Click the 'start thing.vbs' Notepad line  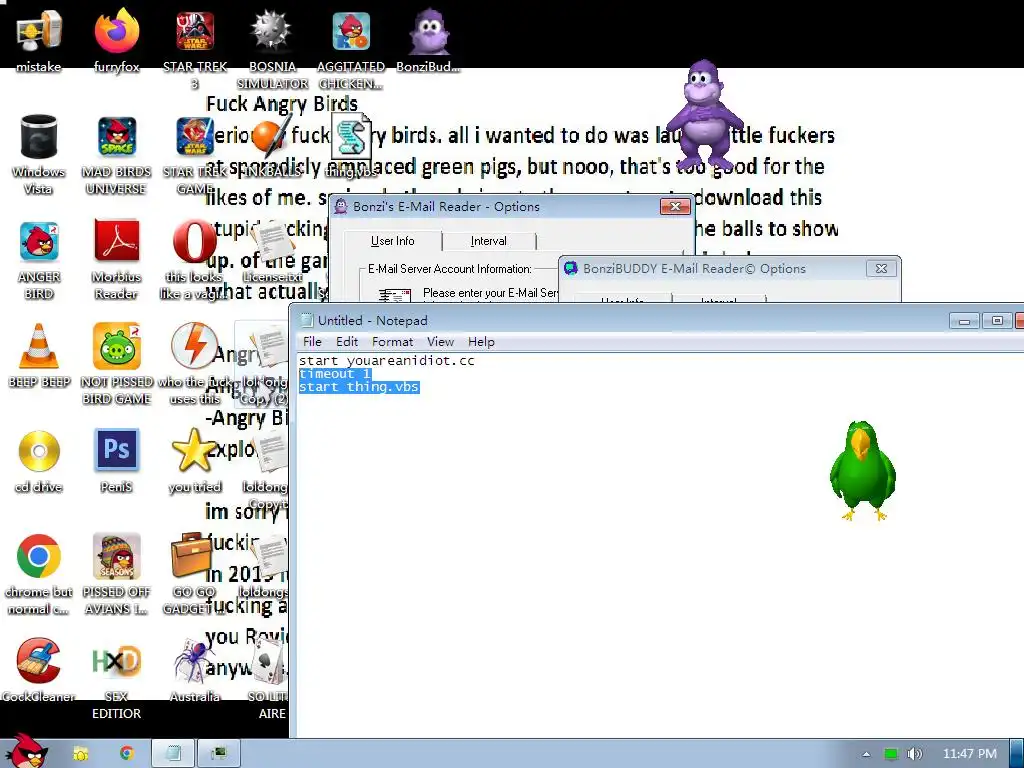(359, 387)
